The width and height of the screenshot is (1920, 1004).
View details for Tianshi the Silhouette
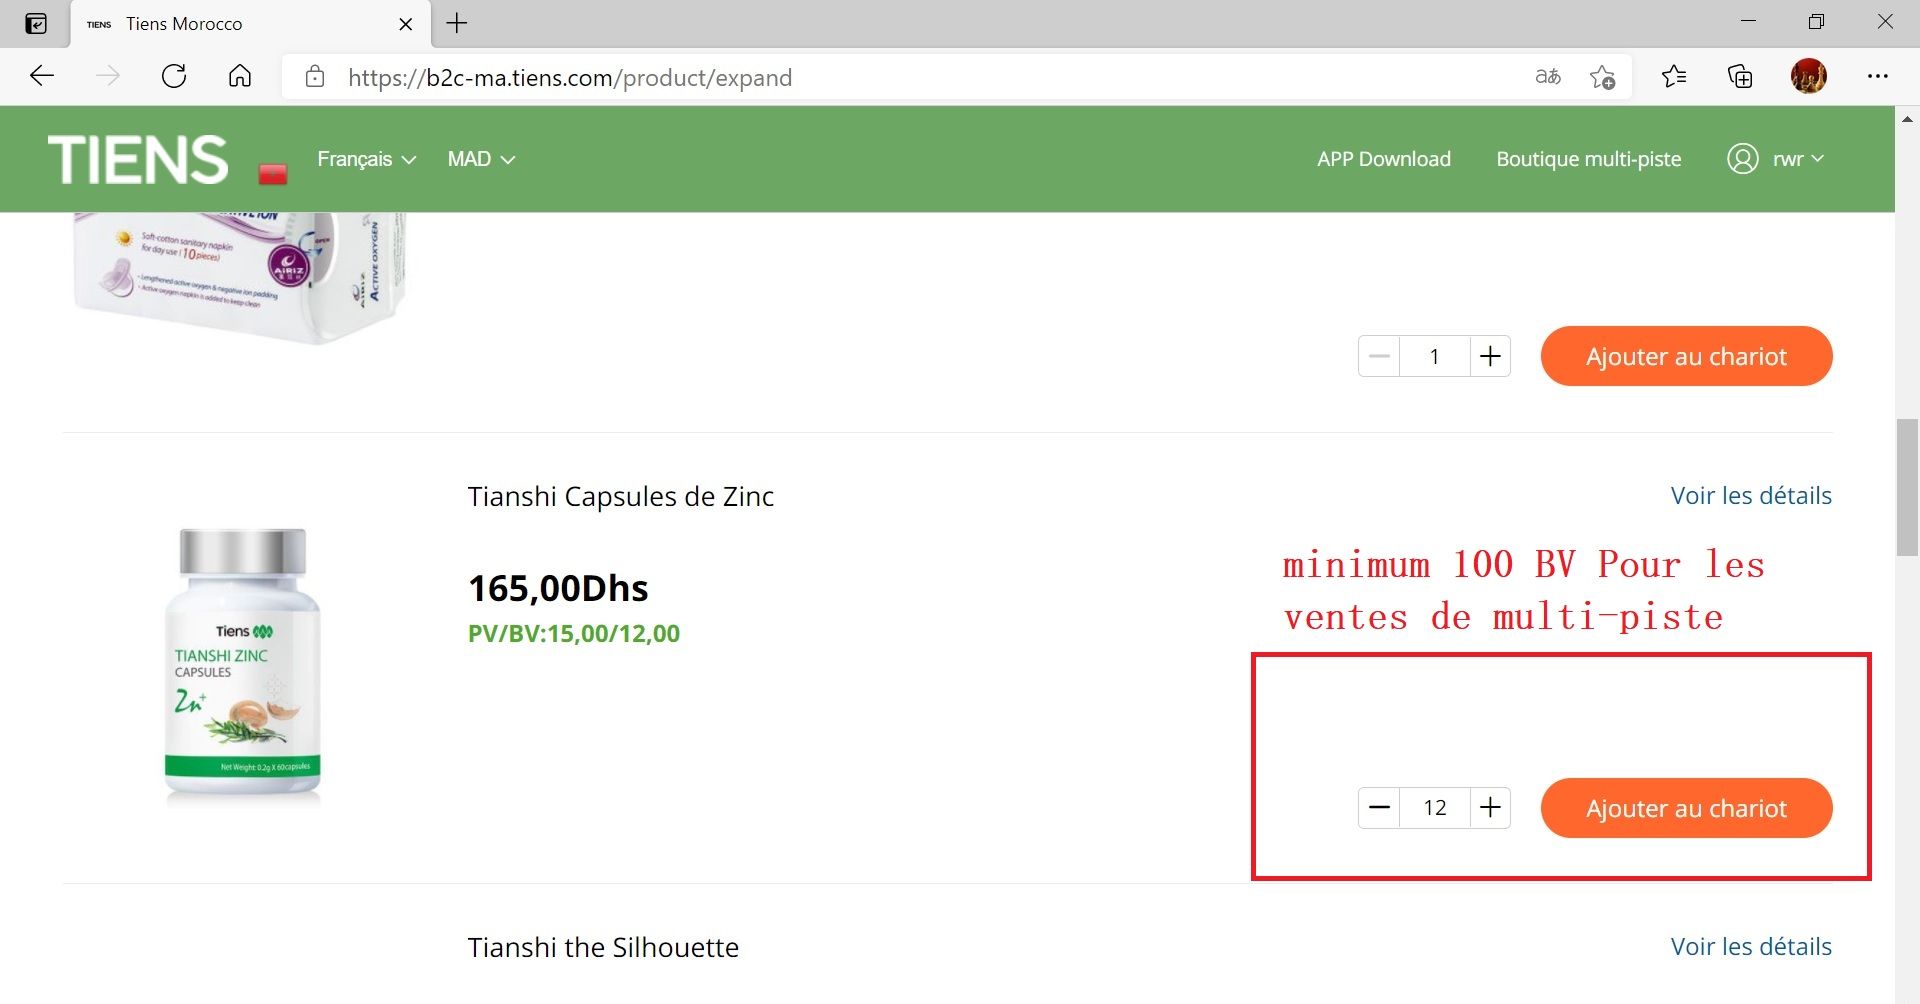click(1750, 946)
